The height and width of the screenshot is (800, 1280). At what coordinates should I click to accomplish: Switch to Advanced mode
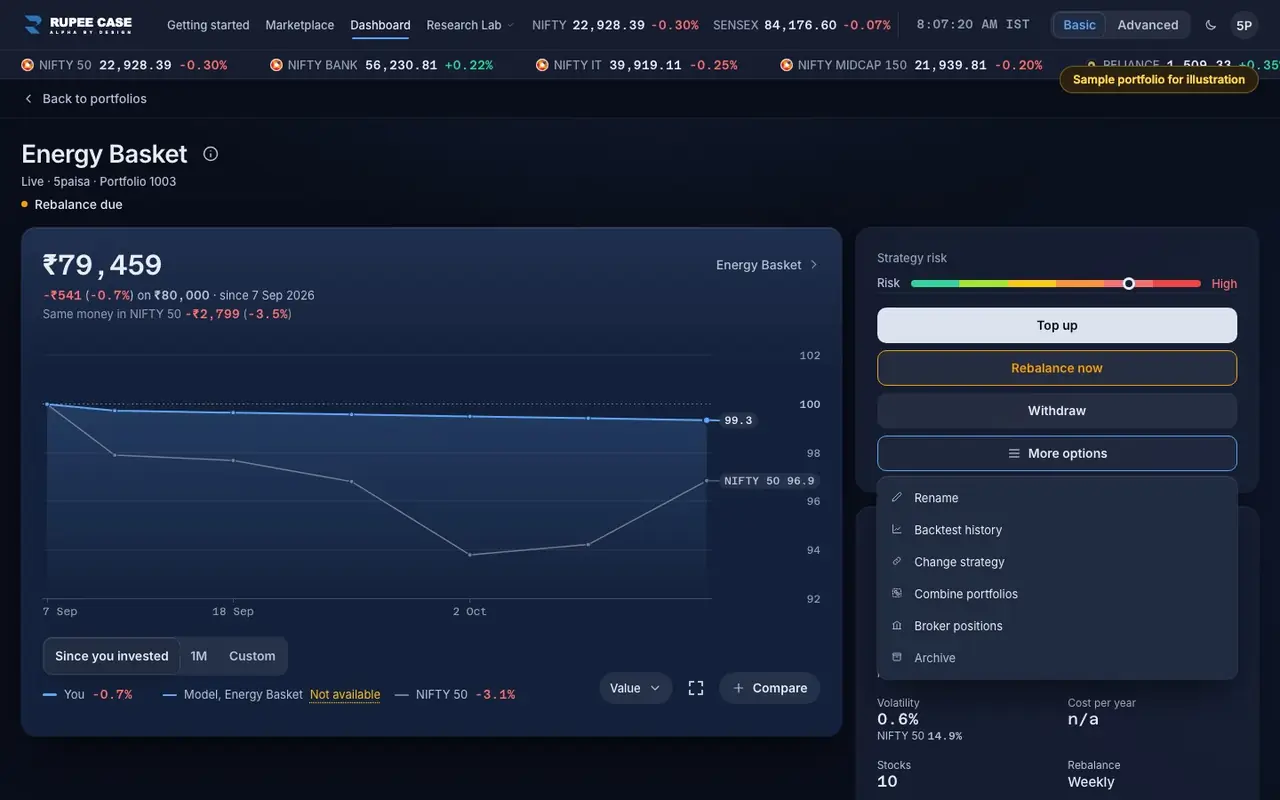(1148, 25)
